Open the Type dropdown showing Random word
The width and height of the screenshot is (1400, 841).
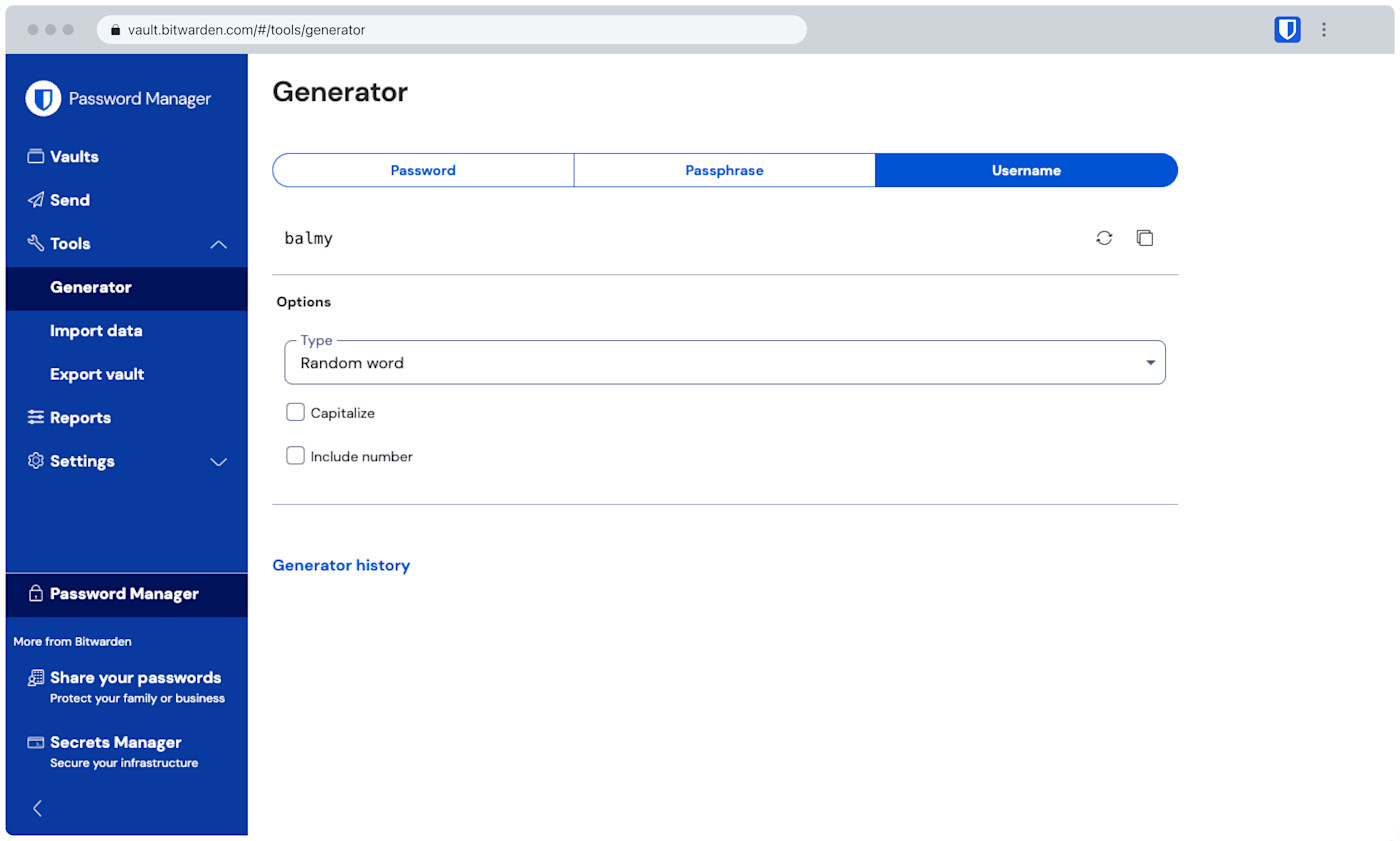[725, 362]
